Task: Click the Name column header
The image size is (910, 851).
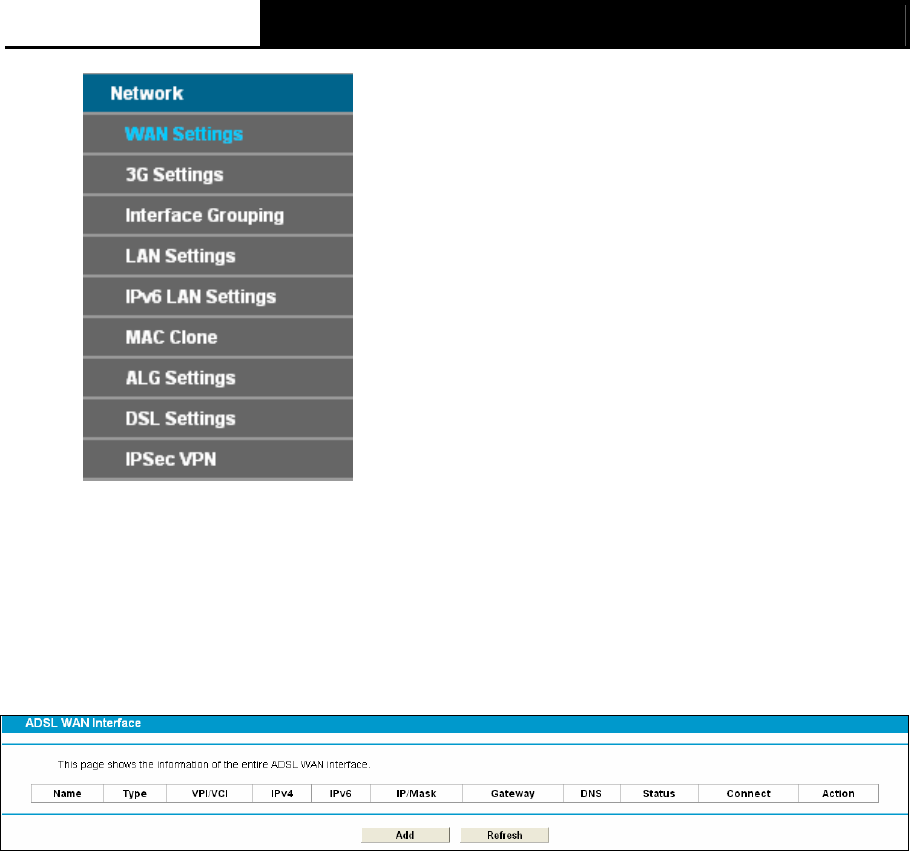Action: tap(67, 794)
